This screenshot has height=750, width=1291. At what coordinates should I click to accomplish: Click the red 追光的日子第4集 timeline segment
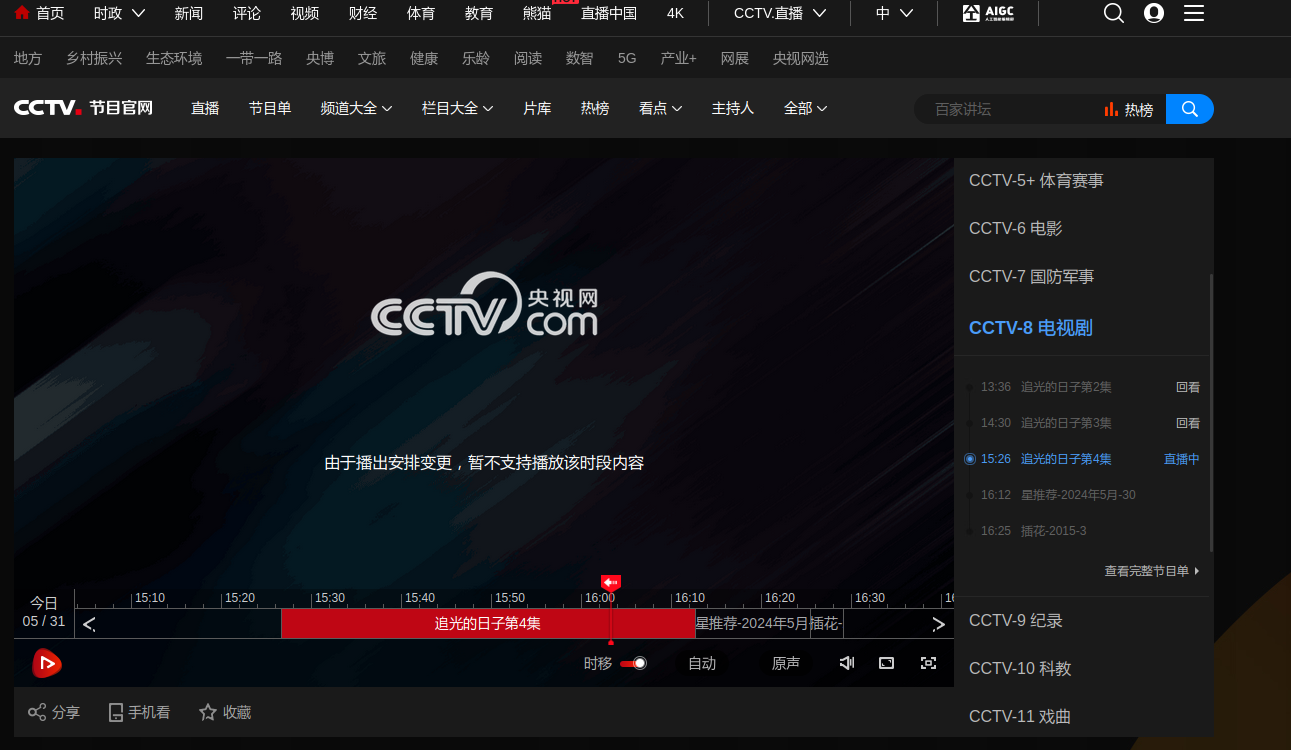[488, 623]
